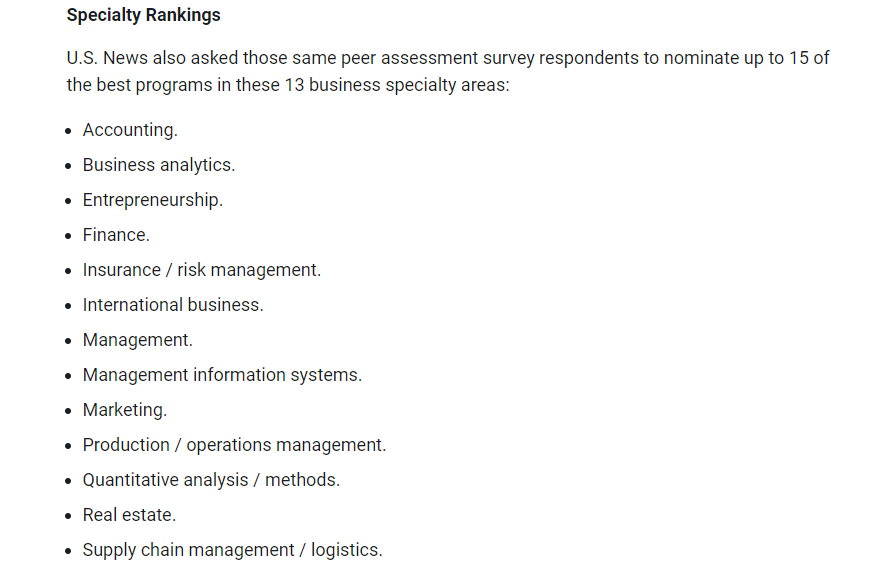
Task: Click the Accounting list item
Action: click(x=130, y=130)
